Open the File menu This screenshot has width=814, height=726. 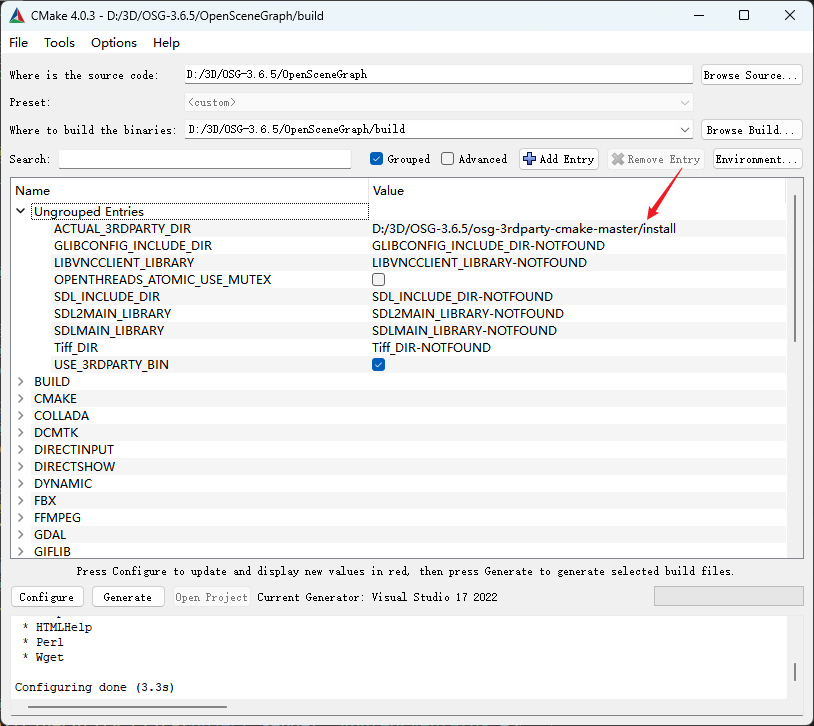pos(19,43)
